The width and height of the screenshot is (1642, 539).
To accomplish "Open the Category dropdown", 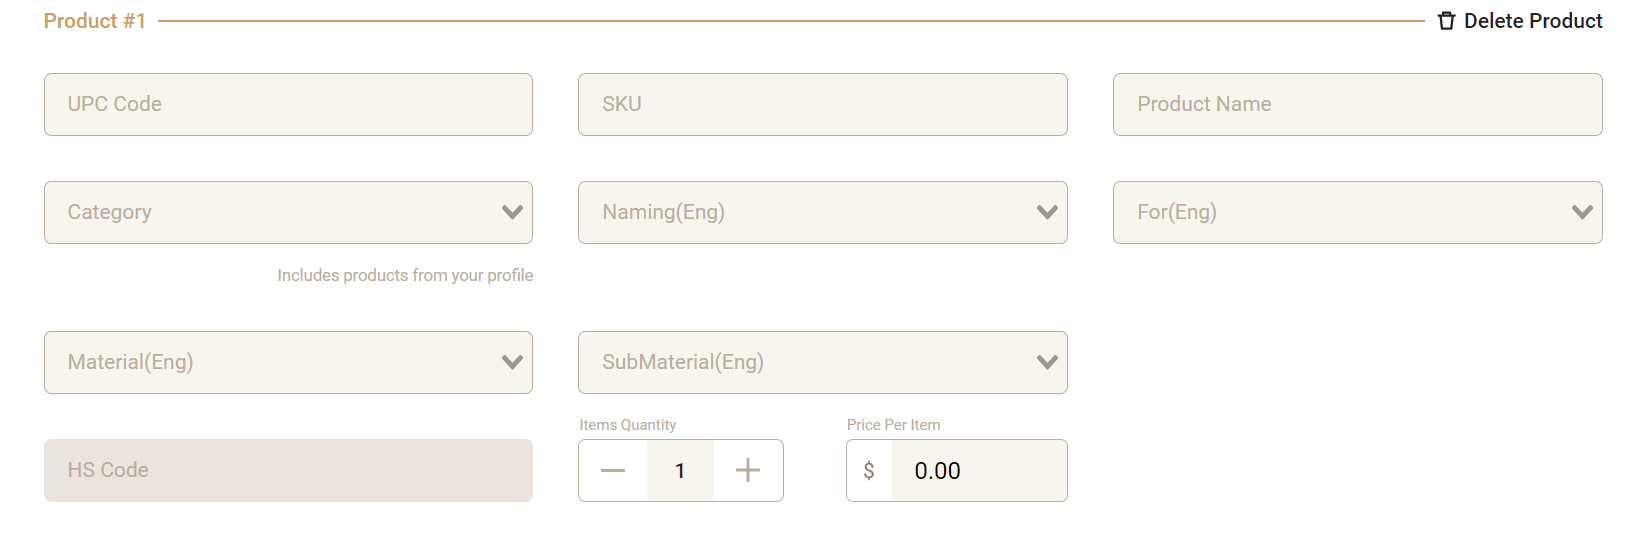I will coord(270,212).
